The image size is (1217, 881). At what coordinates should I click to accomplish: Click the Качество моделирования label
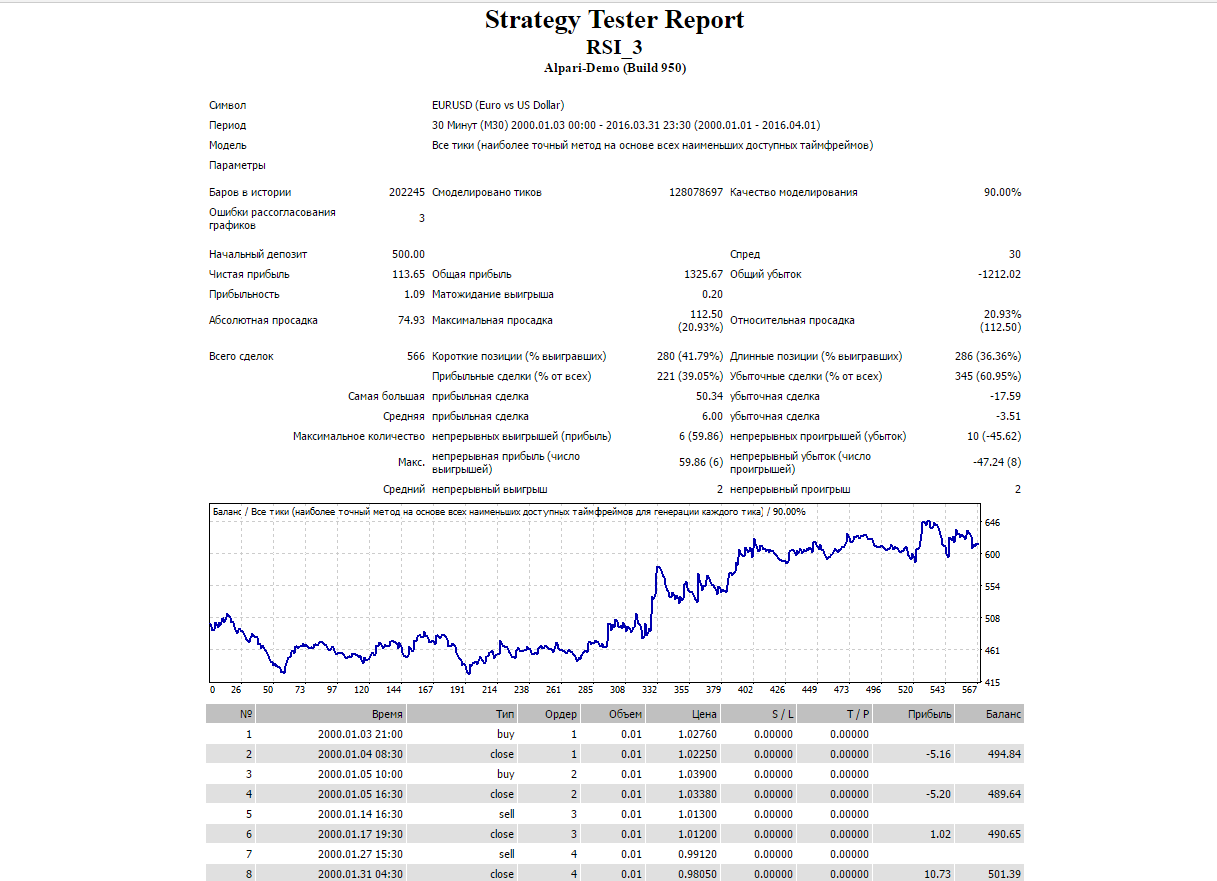(x=794, y=192)
